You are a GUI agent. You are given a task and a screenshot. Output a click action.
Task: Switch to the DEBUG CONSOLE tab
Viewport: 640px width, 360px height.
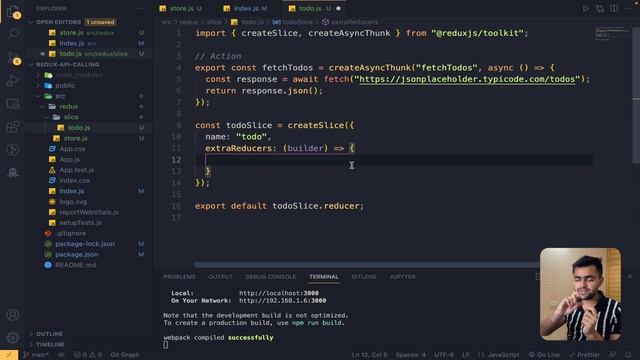click(x=271, y=277)
